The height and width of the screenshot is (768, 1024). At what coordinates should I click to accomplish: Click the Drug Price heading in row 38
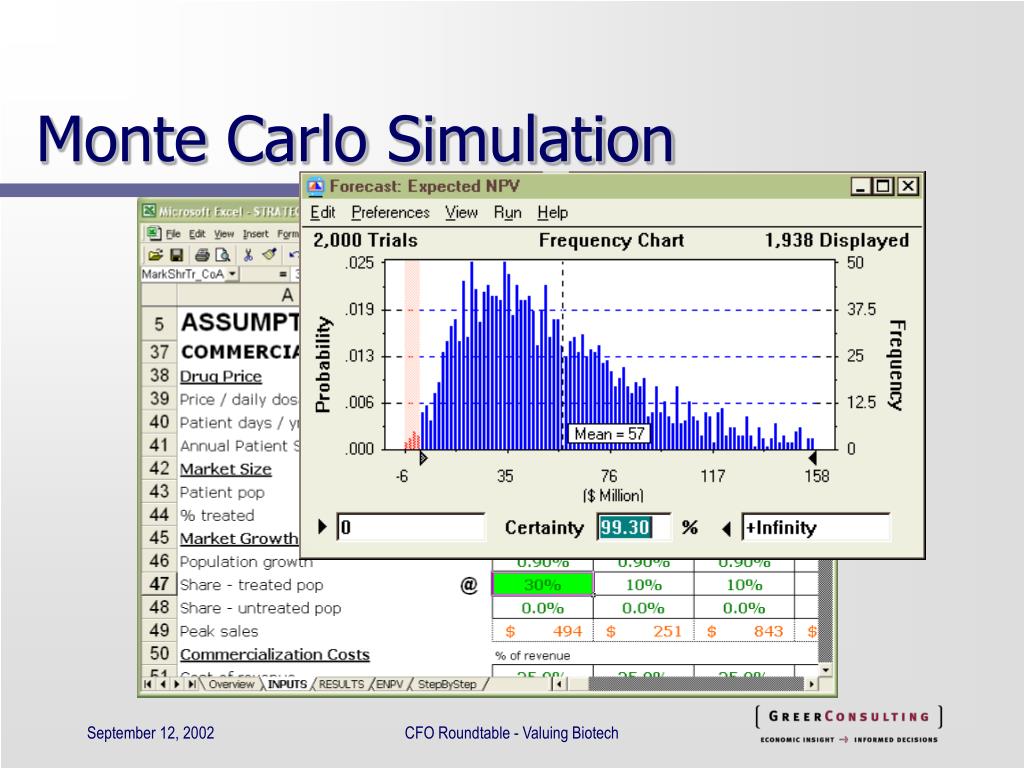click(x=221, y=376)
